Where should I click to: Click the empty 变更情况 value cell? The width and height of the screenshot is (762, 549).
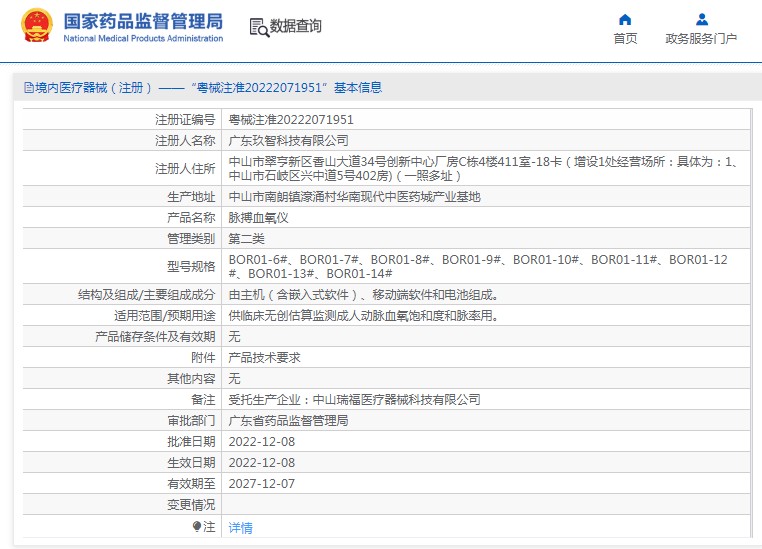click(x=486, y=505)
